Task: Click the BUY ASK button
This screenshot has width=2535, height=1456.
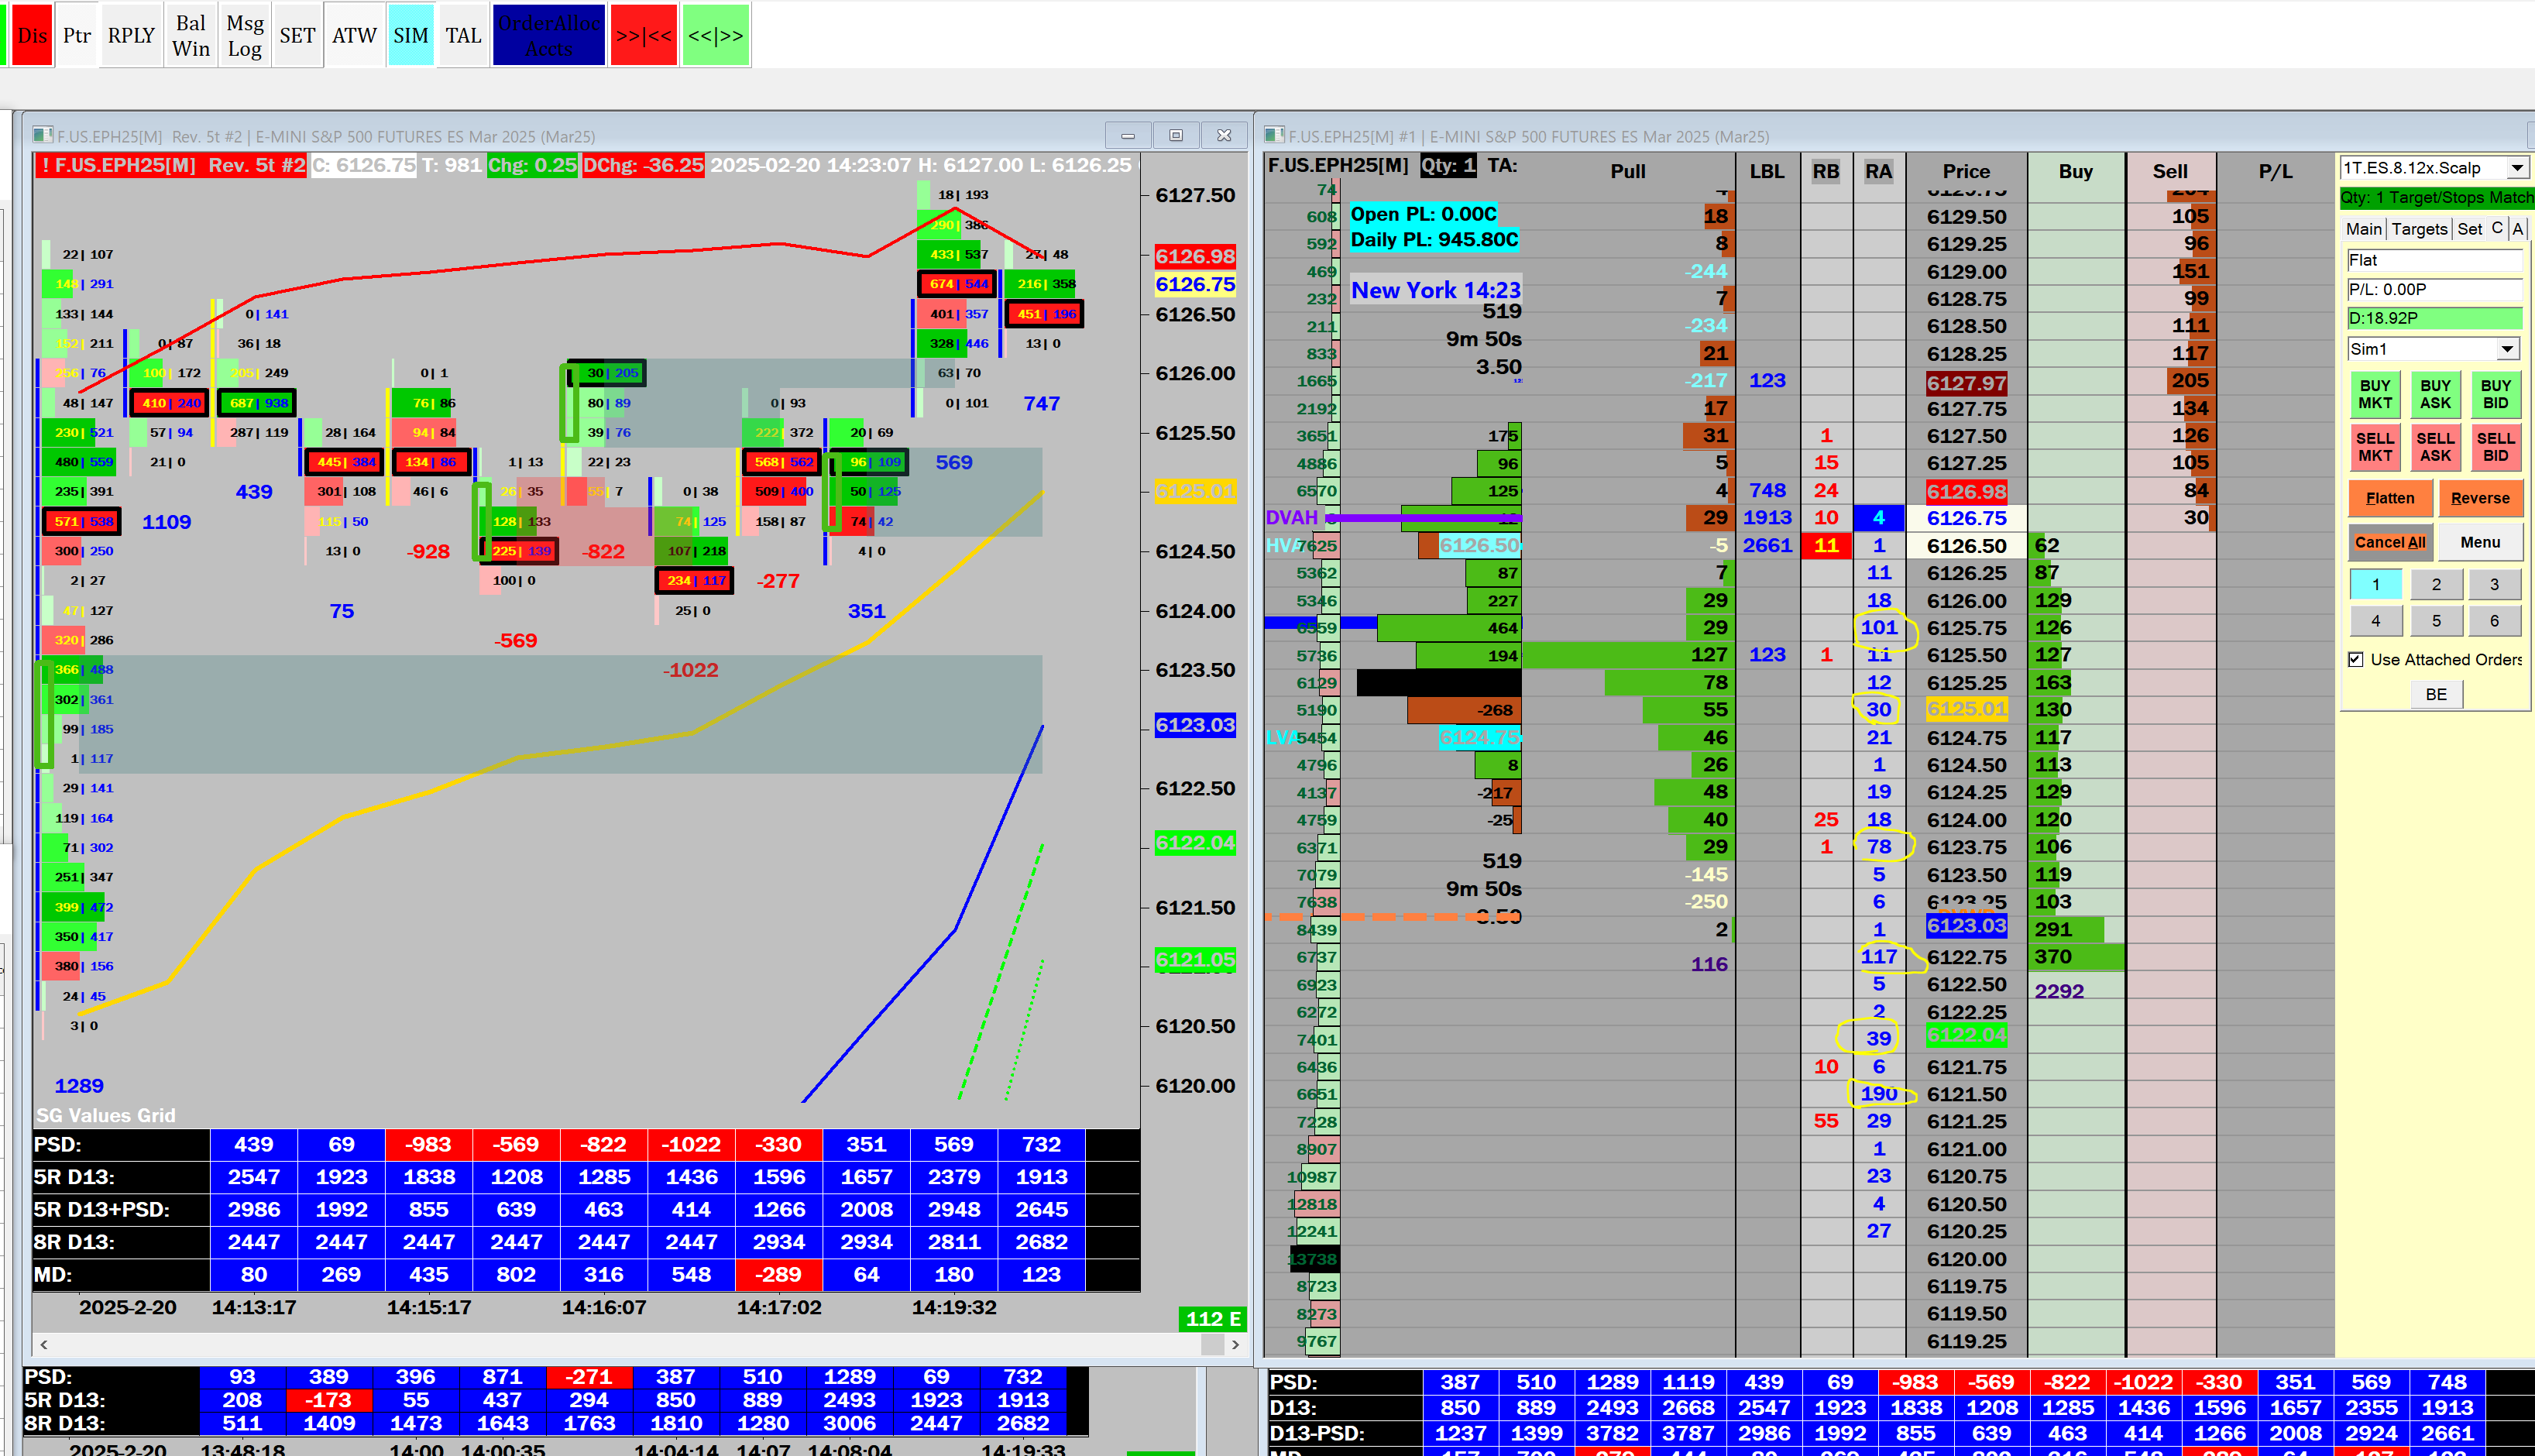Action: [x=2435, y=394]
